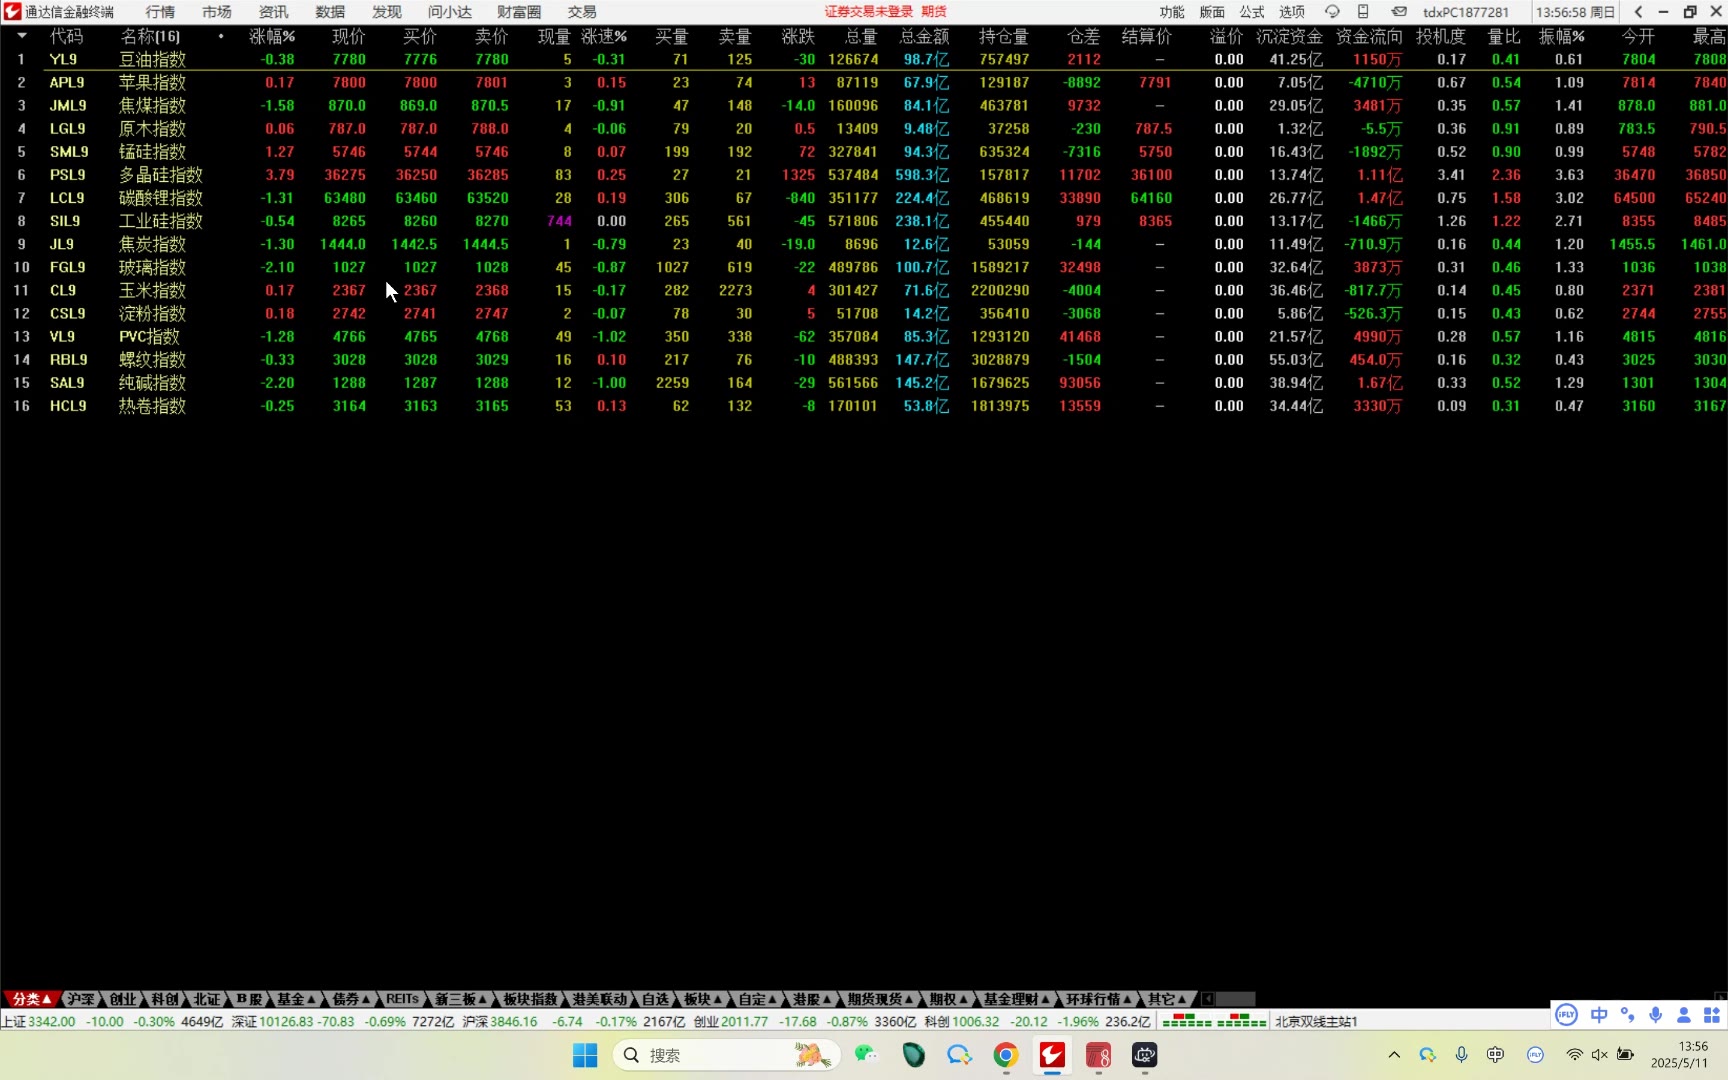
Task: Open the blue cloud chat taskbar icon
Action: [x=960, y=1055]
